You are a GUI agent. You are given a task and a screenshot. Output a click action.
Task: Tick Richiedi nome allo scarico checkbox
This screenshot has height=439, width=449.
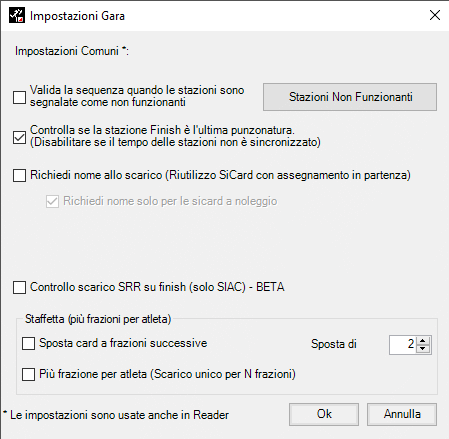[x=19, y=175]
